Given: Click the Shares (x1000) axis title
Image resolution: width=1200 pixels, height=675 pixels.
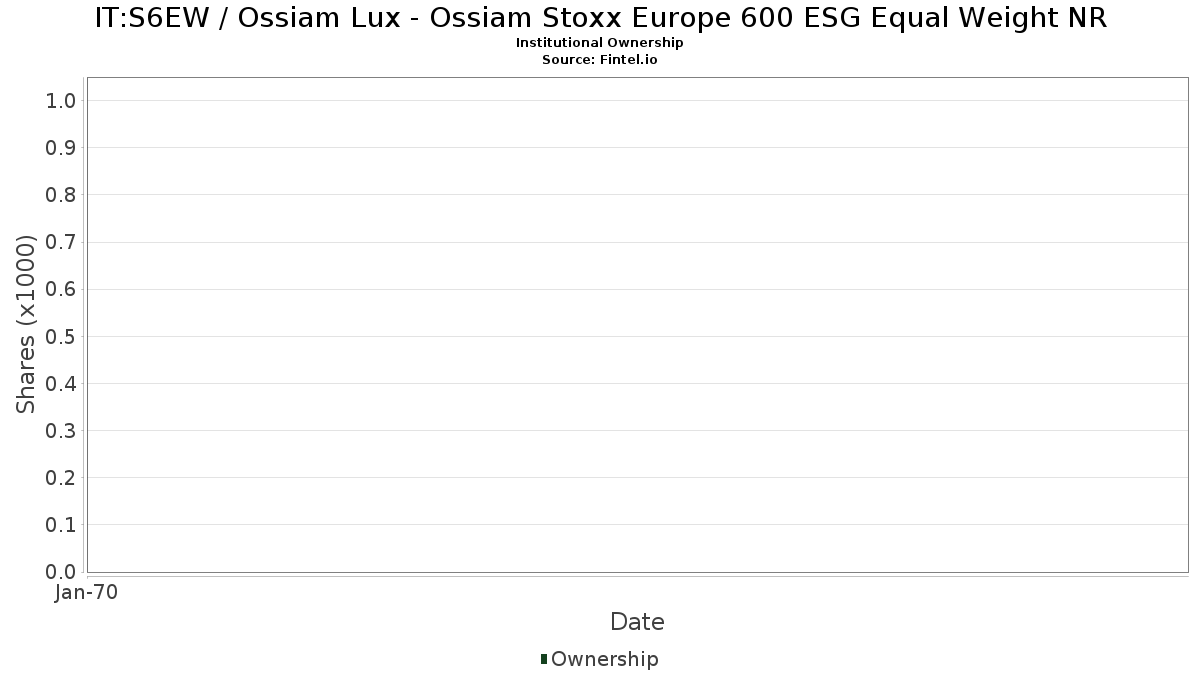Looking at the screenshot, I should coord(26,324).
